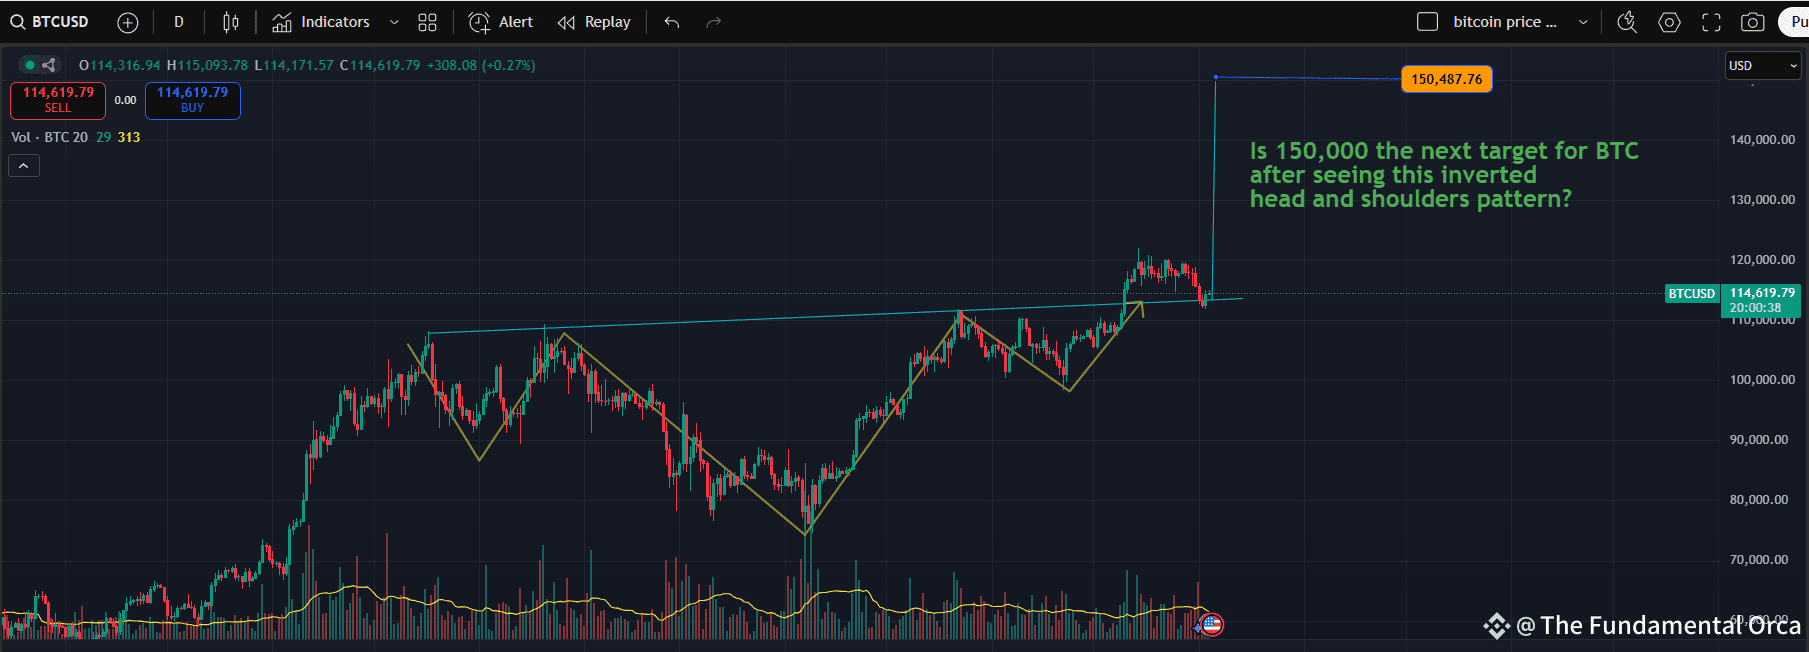Open the candlestick chart type selector
Image resolution: width=1809 pixels, height=652 pixels.
pyautogui.click(x=231, y=22)
